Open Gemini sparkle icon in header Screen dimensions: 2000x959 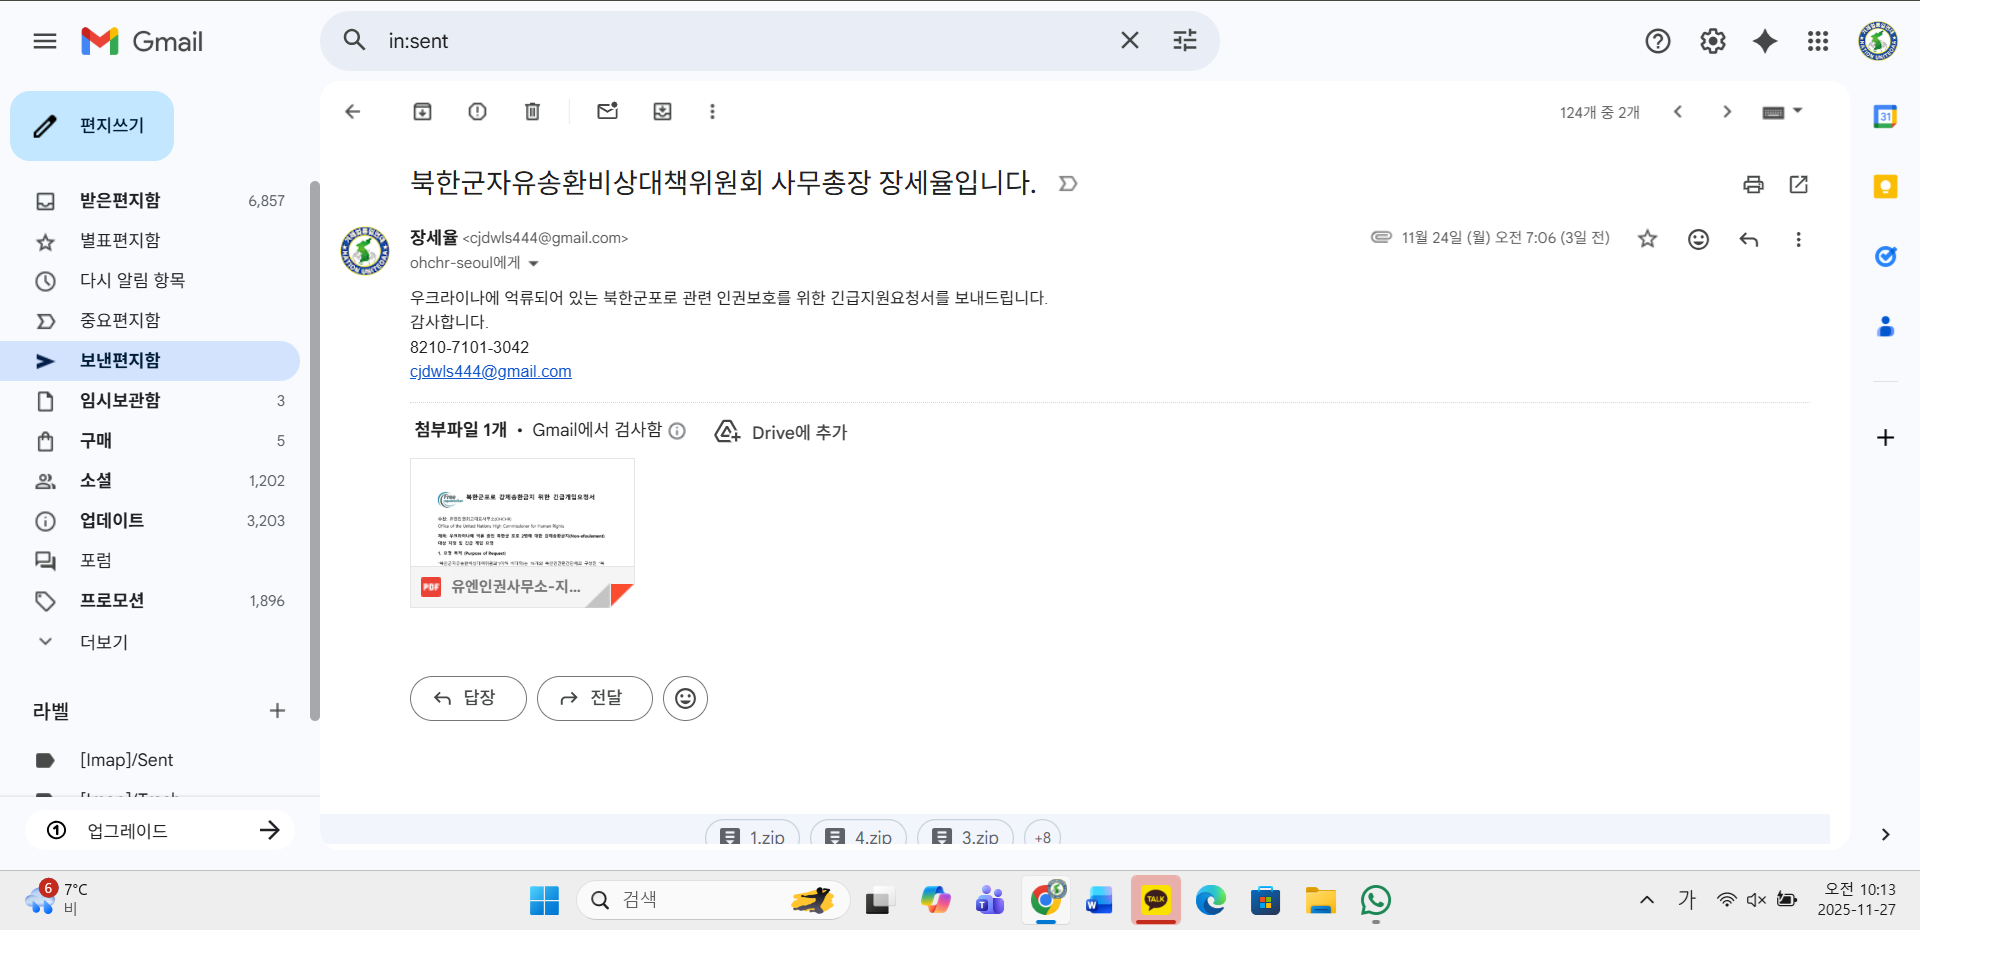tap(1765, 41)
